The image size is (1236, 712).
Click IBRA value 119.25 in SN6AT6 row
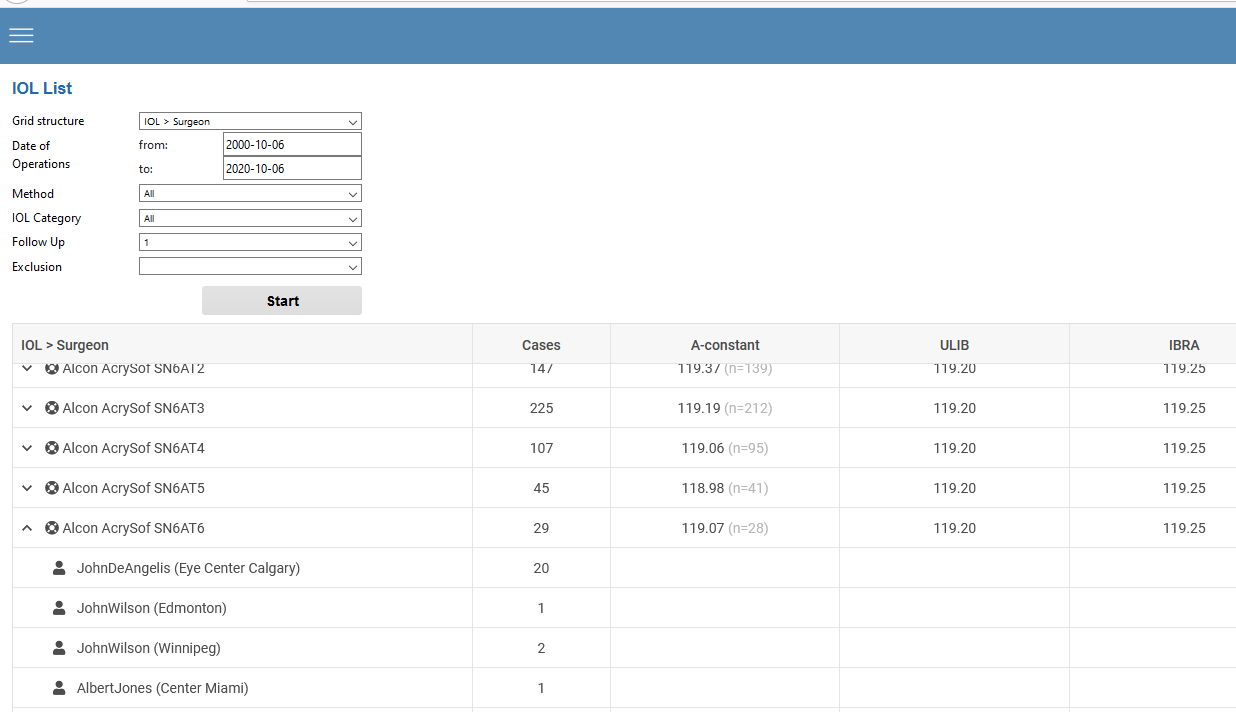pyautogui.click(x=1184, y=528)
